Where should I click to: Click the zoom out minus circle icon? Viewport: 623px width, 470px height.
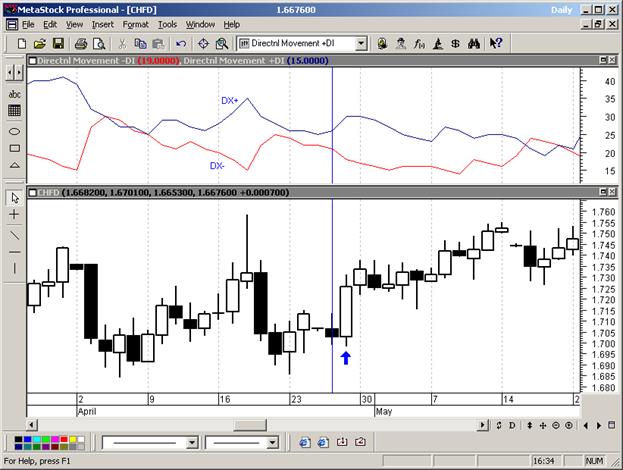556,426
